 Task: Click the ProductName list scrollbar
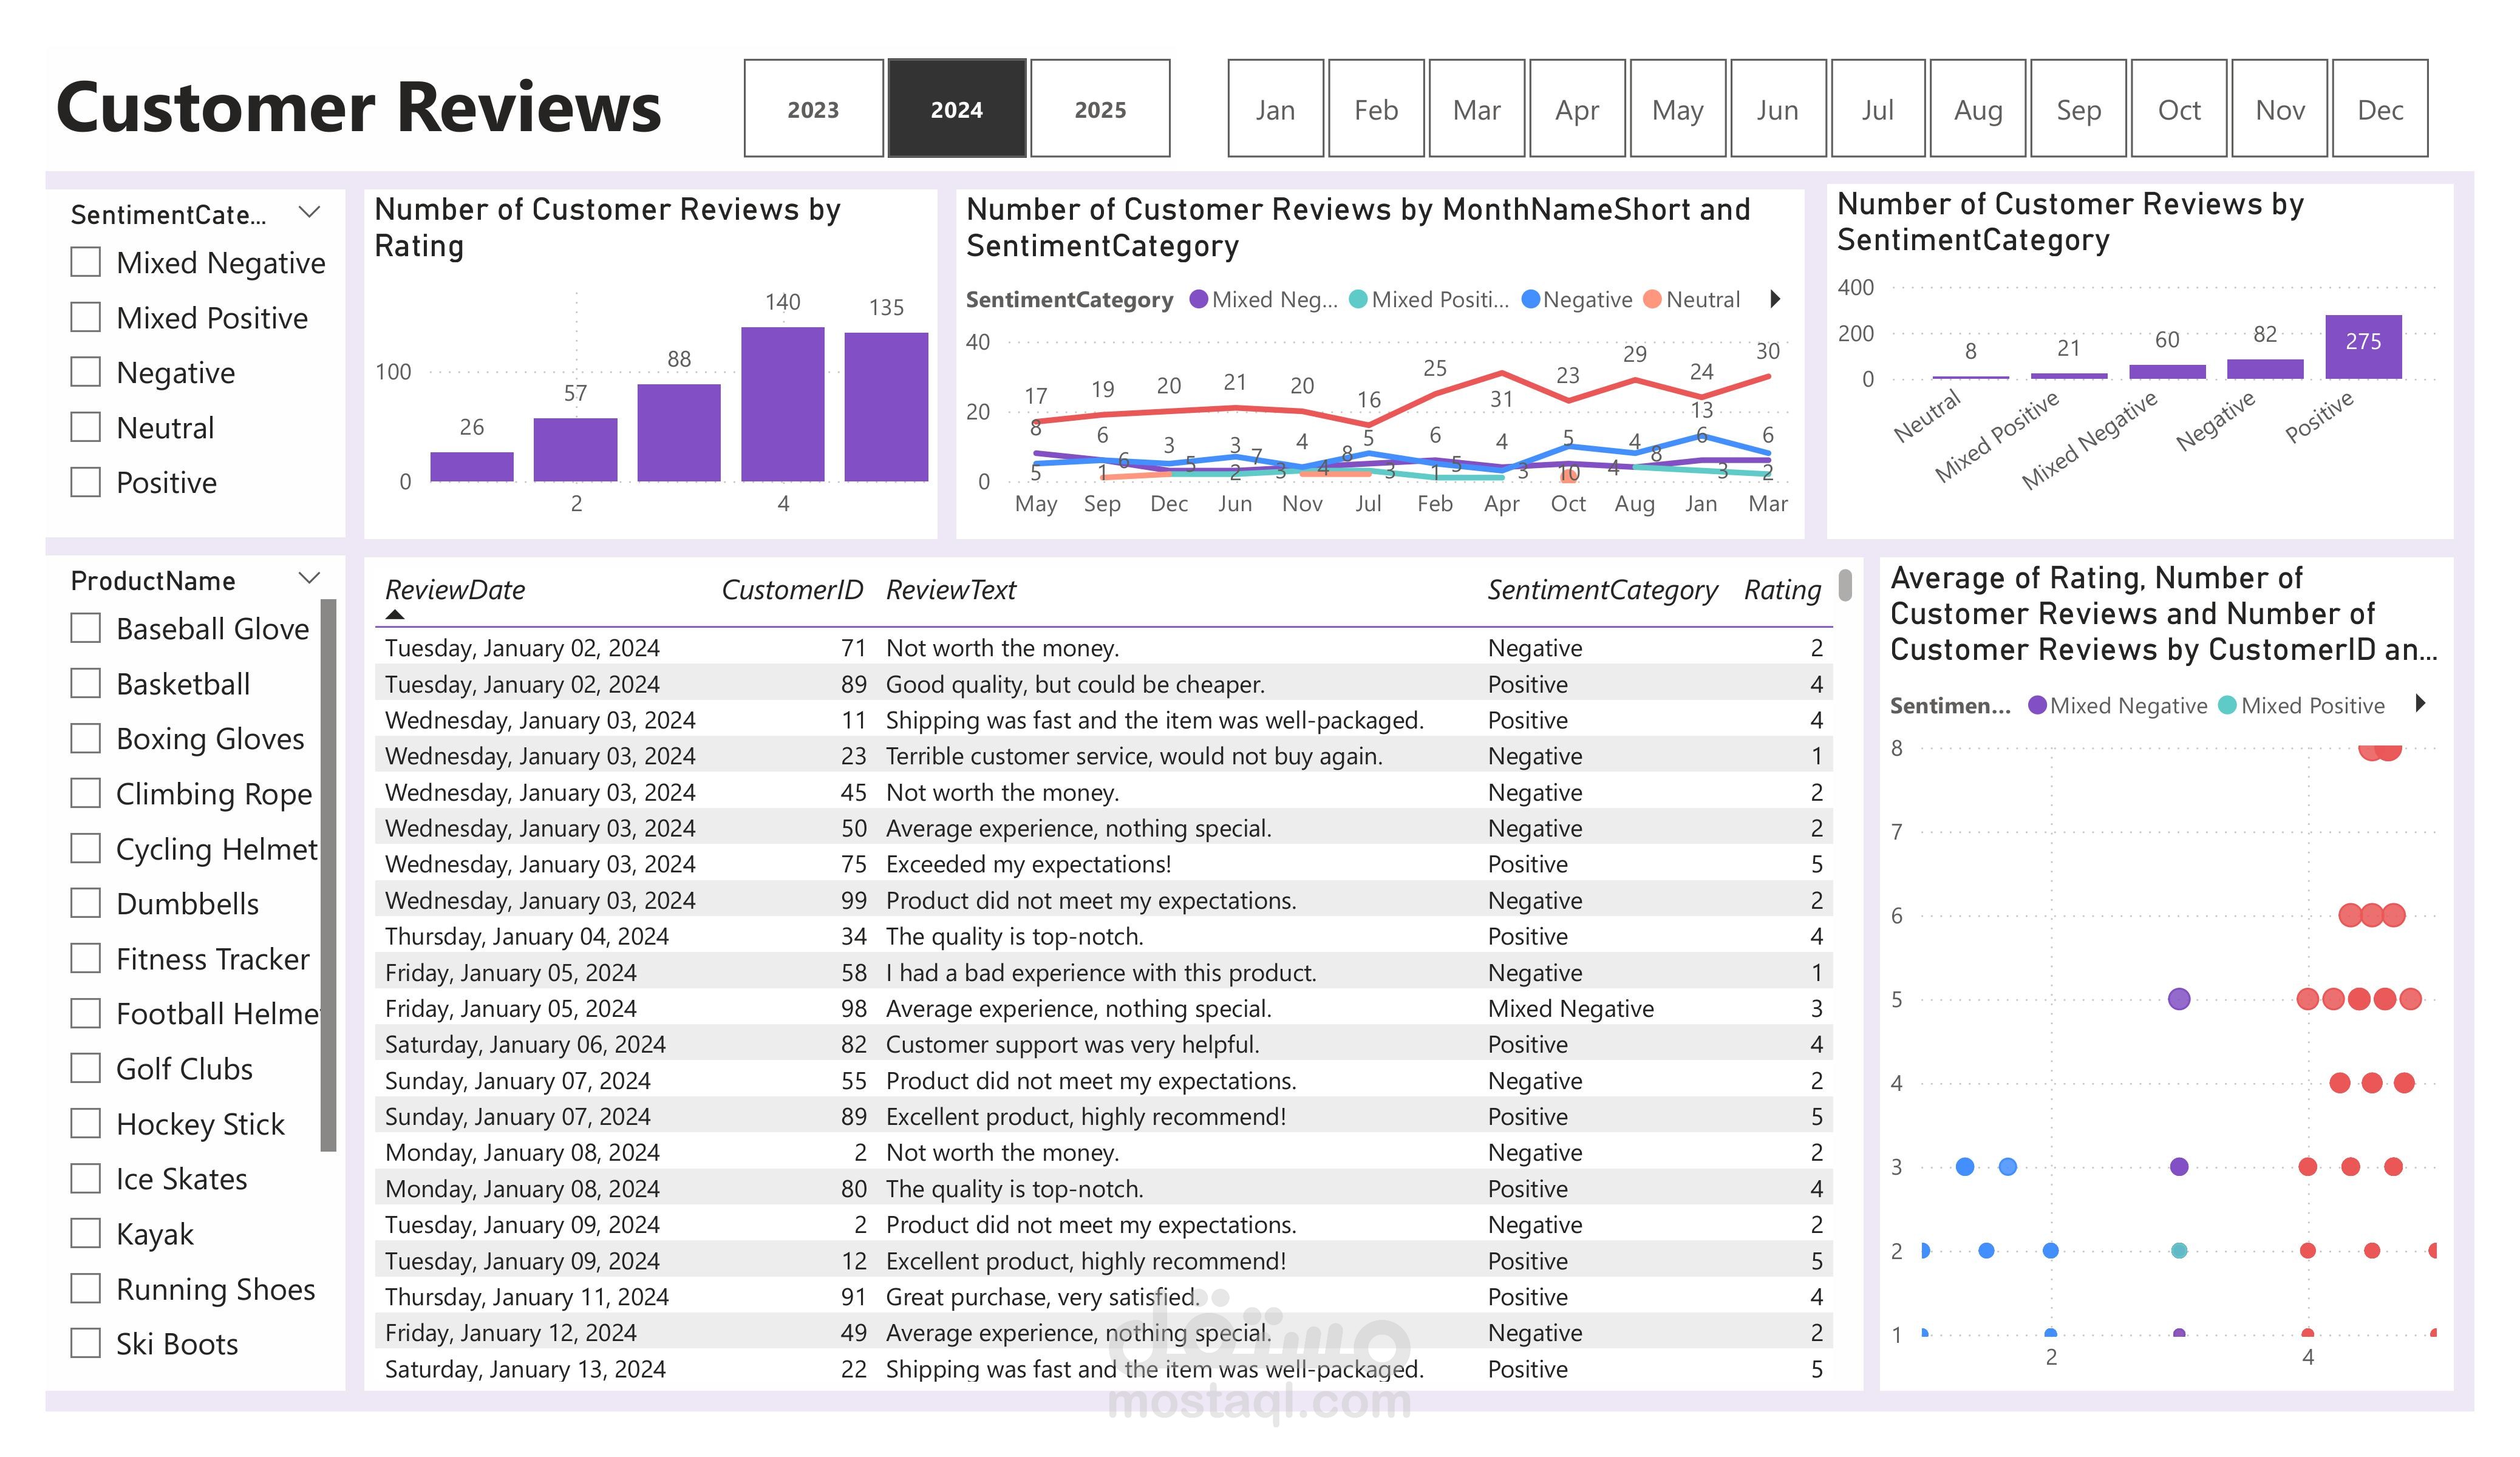[328, 875]
